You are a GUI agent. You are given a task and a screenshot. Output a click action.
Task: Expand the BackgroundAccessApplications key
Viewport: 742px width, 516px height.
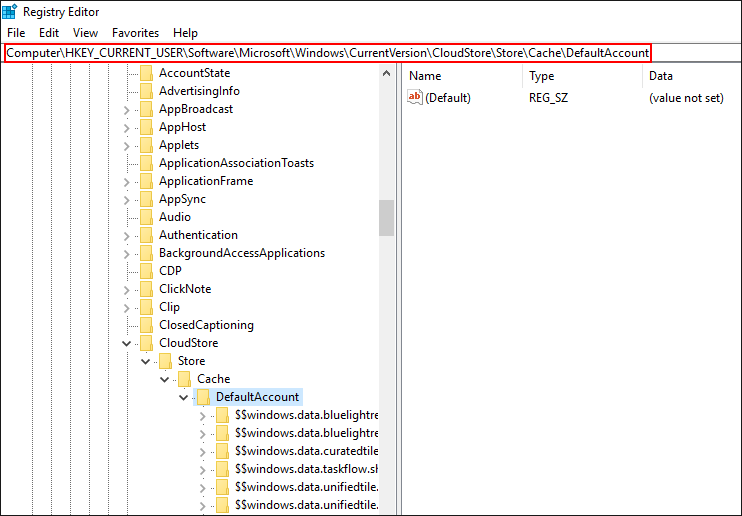[x=126, y=254]
